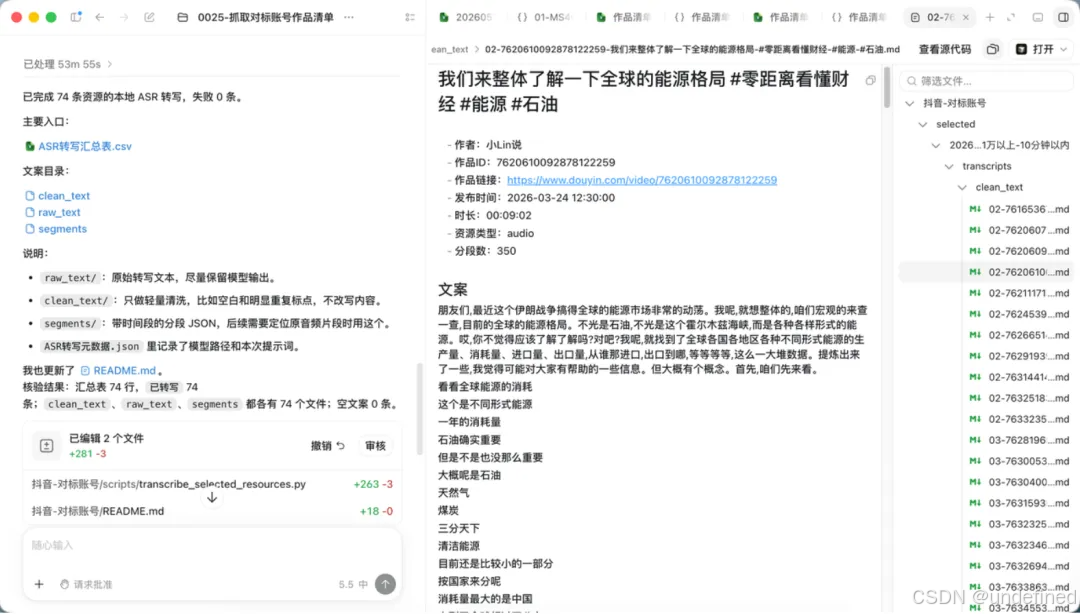
Task: Open the README.md link in chat
Action: click(124, 371)
